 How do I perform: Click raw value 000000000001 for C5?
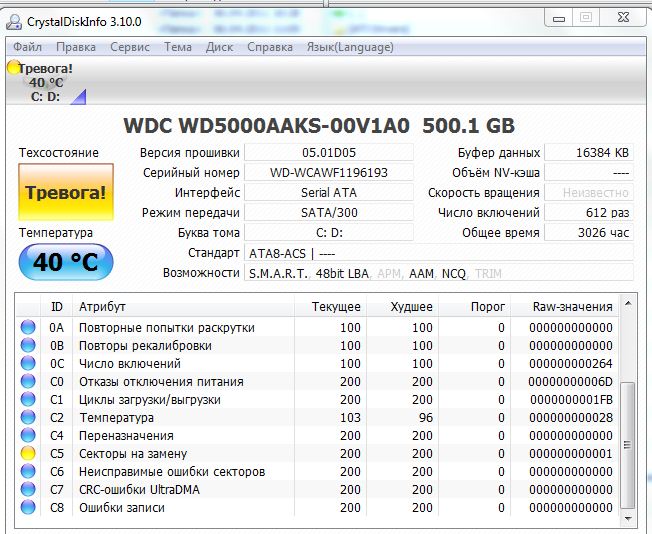pos(570,454)
